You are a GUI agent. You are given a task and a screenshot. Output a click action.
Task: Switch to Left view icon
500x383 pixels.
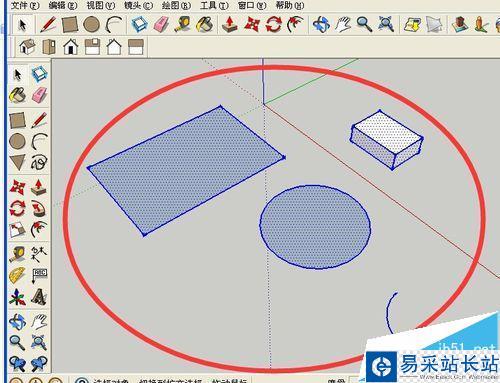136,47
